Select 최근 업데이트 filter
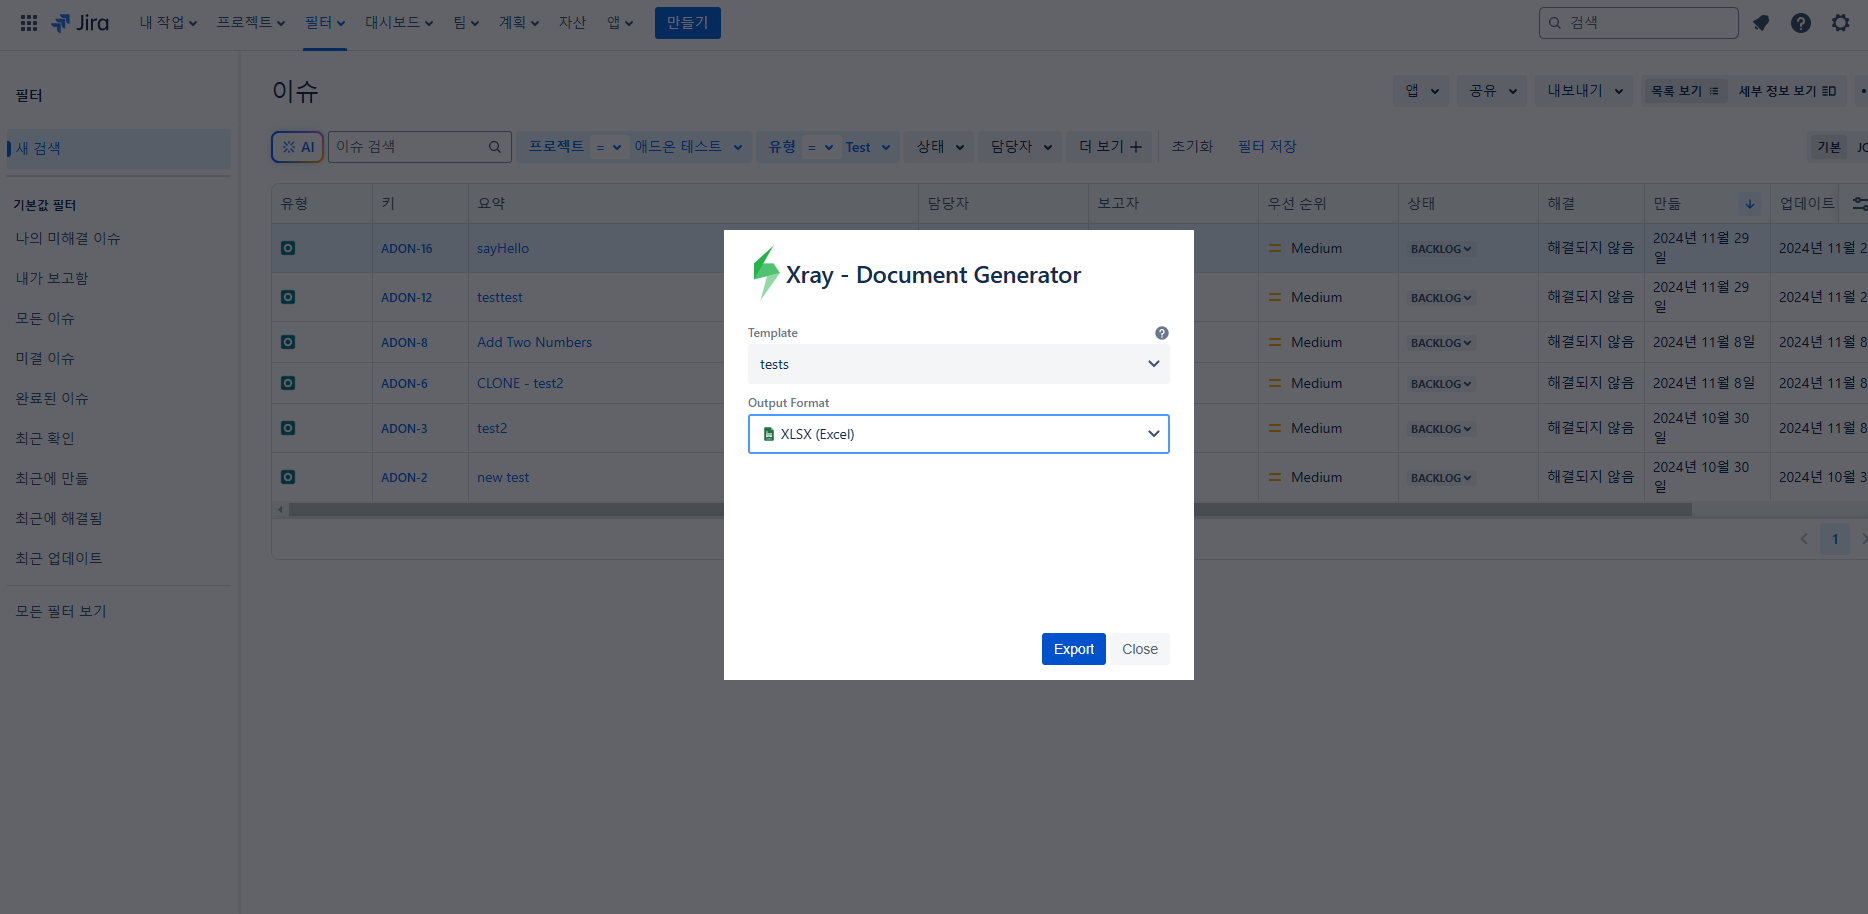The height and width of the screenshot is (914, 1868). [59, 558]
